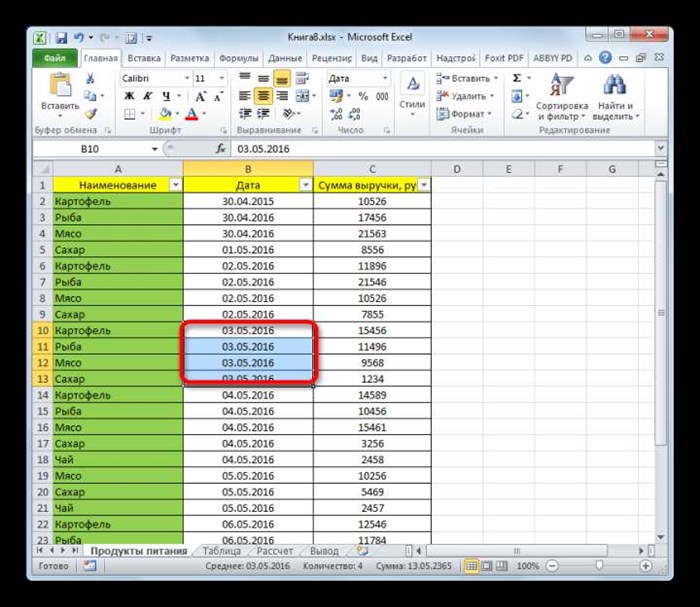Expand the Name Box dropdown arrow
This screenshot has width=700, height=607.
click(x=154, y=149)
